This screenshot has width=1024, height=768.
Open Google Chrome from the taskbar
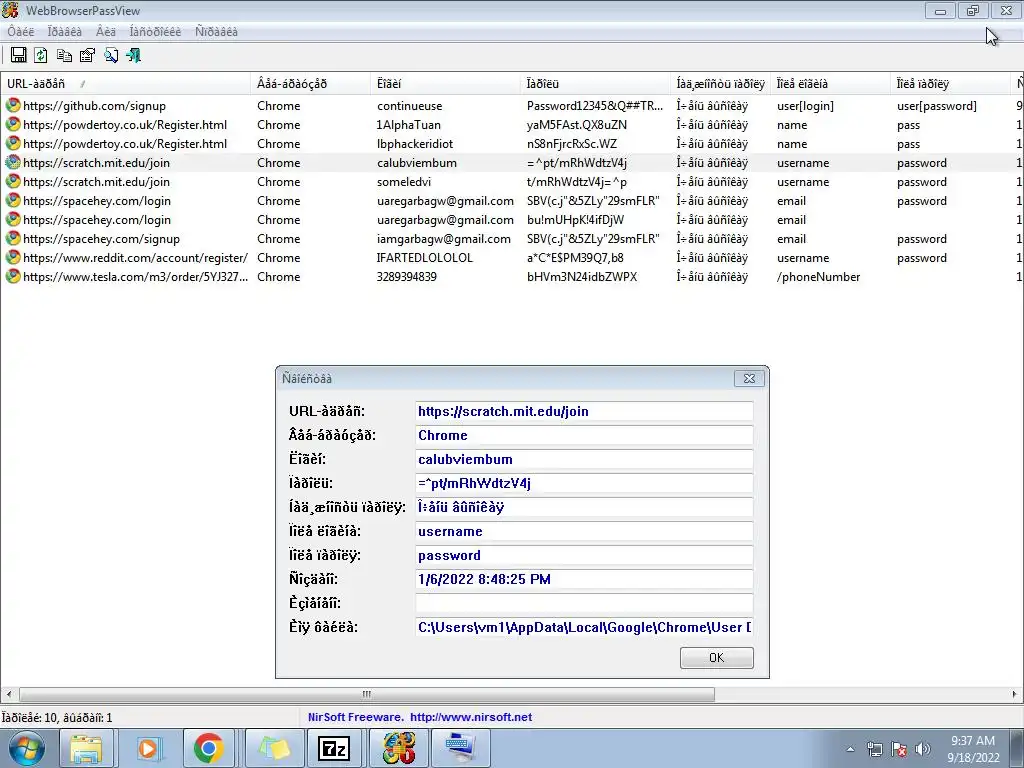209,748
